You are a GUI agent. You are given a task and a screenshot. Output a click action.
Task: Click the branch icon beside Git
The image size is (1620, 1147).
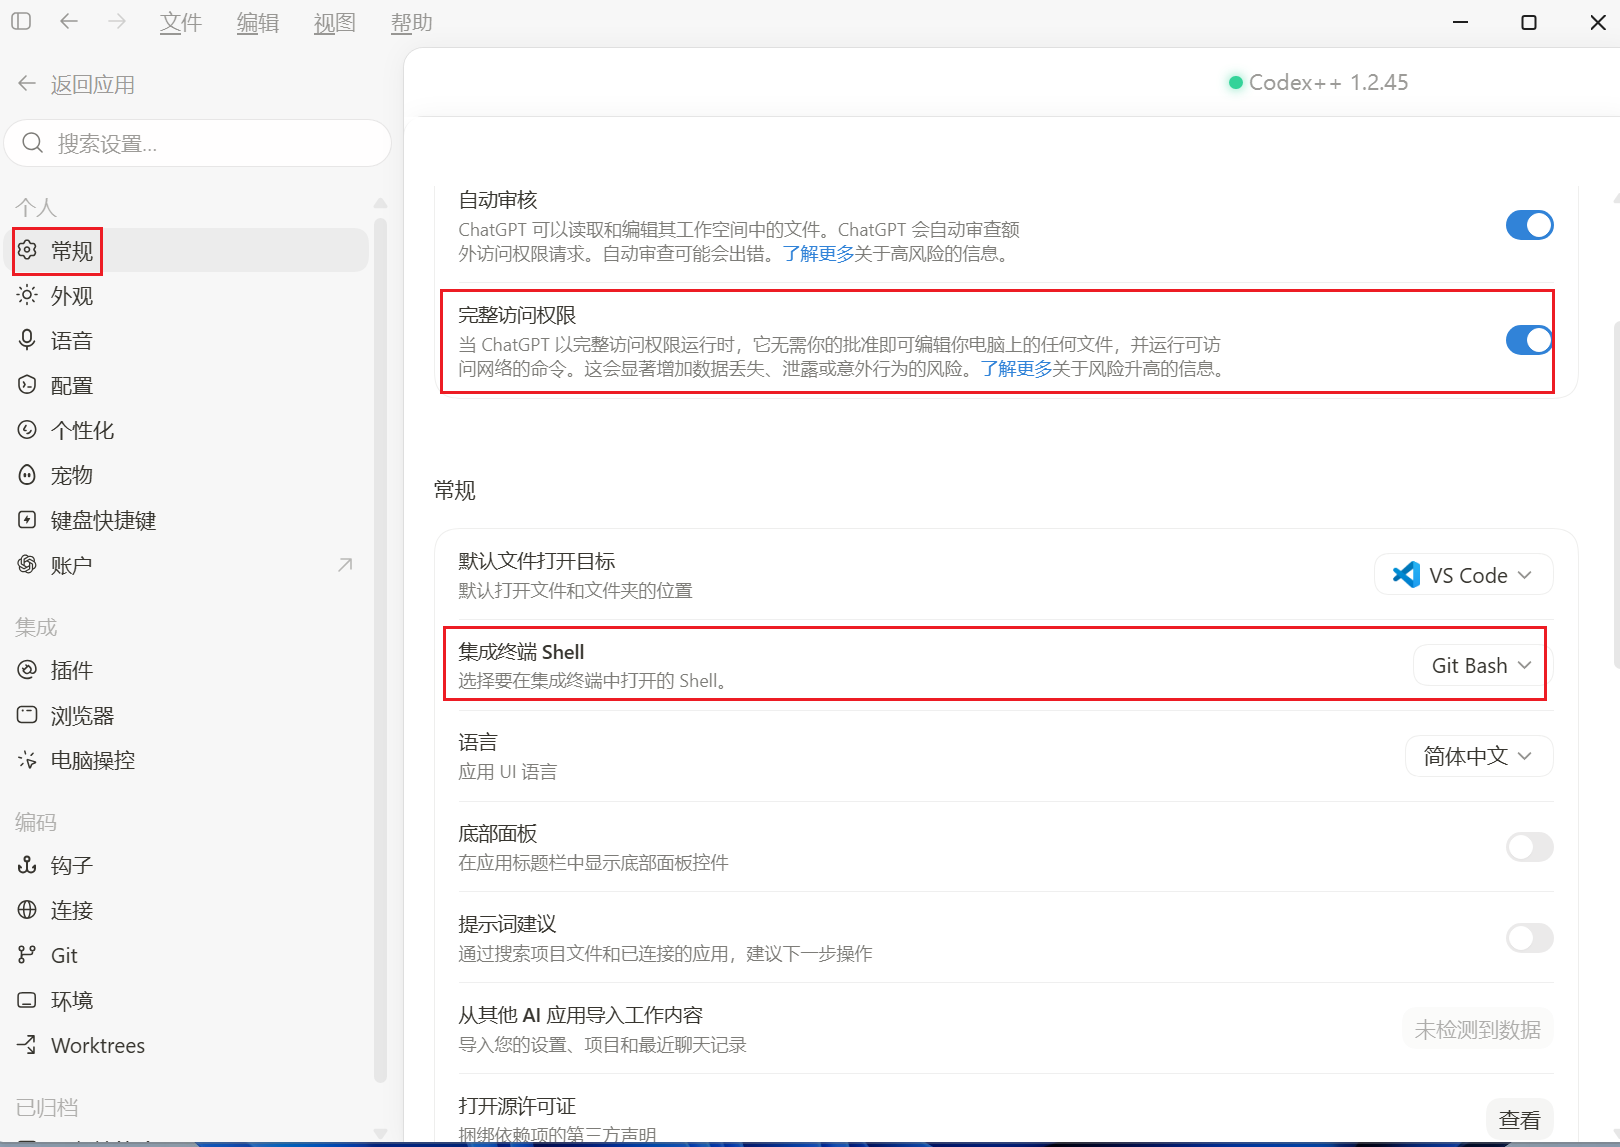coord(27,955)
